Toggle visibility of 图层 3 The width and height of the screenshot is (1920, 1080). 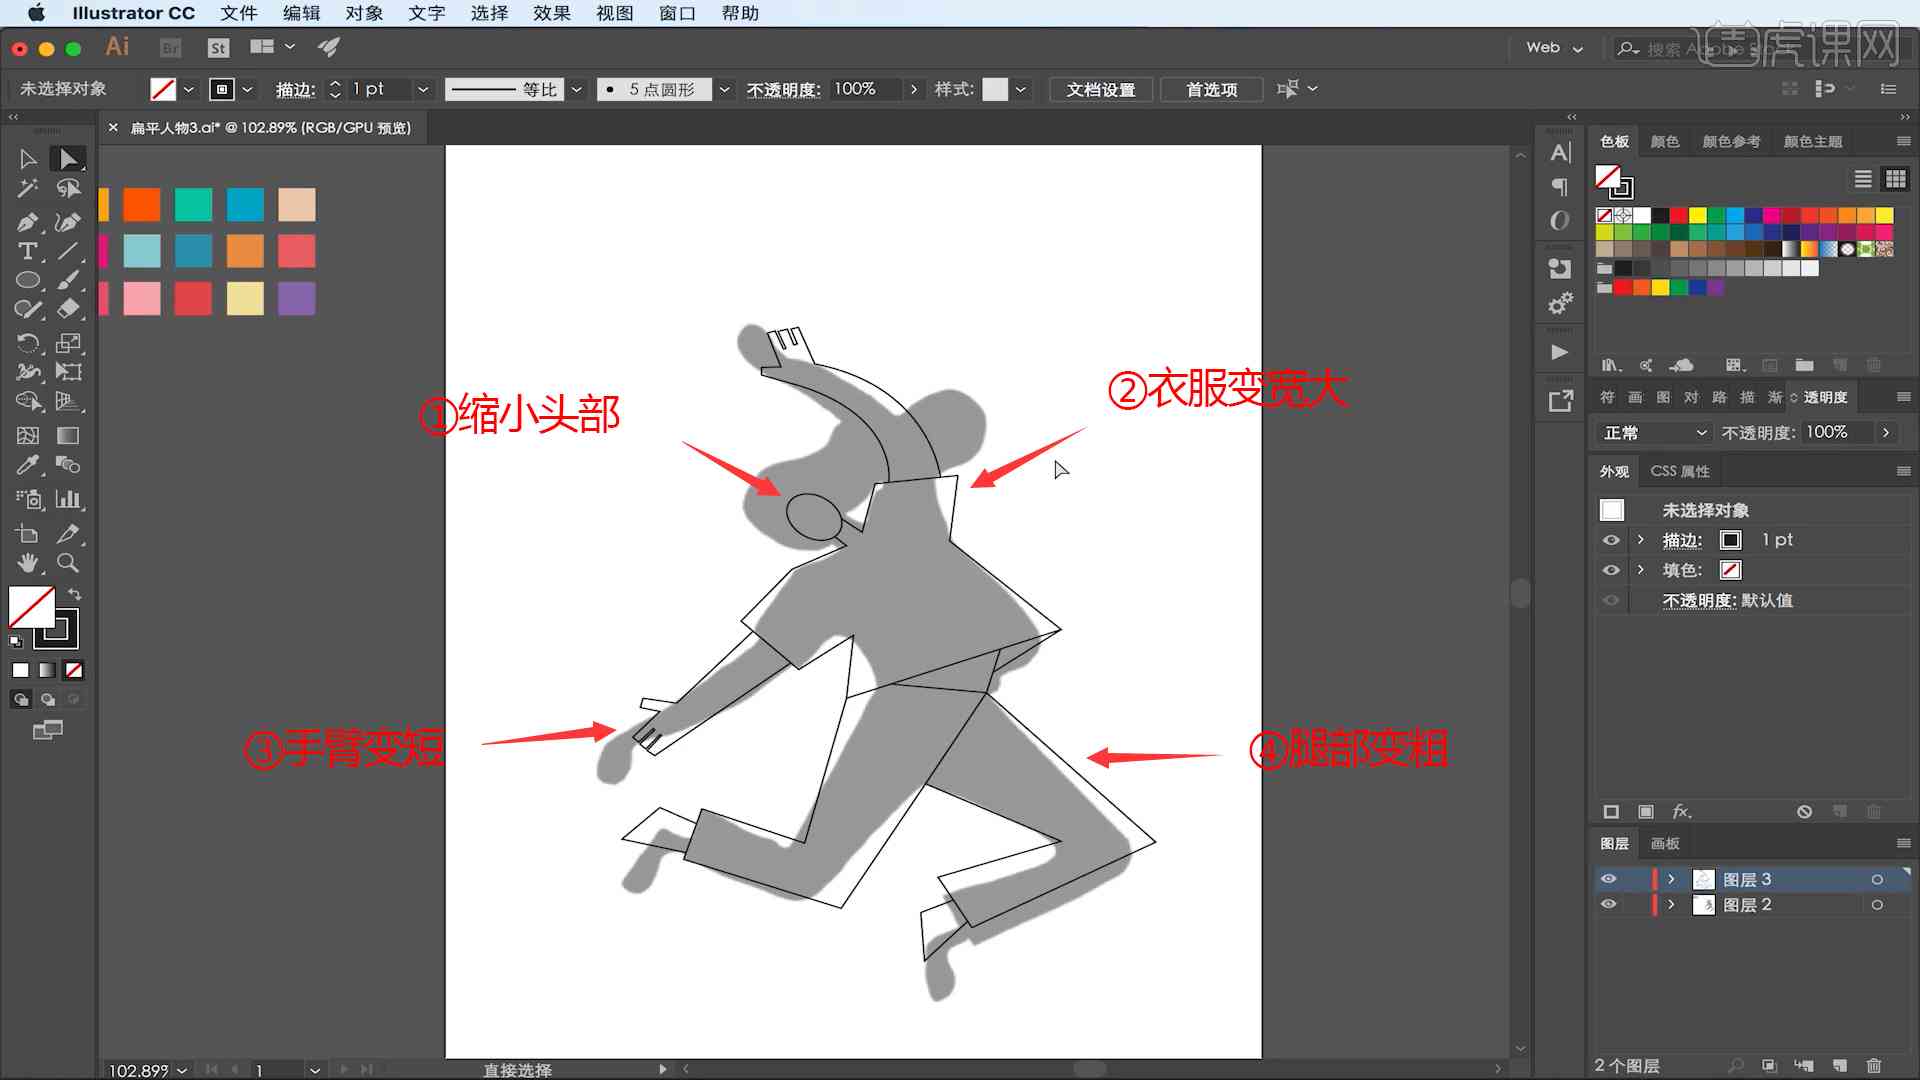[x=1607, y=878]
